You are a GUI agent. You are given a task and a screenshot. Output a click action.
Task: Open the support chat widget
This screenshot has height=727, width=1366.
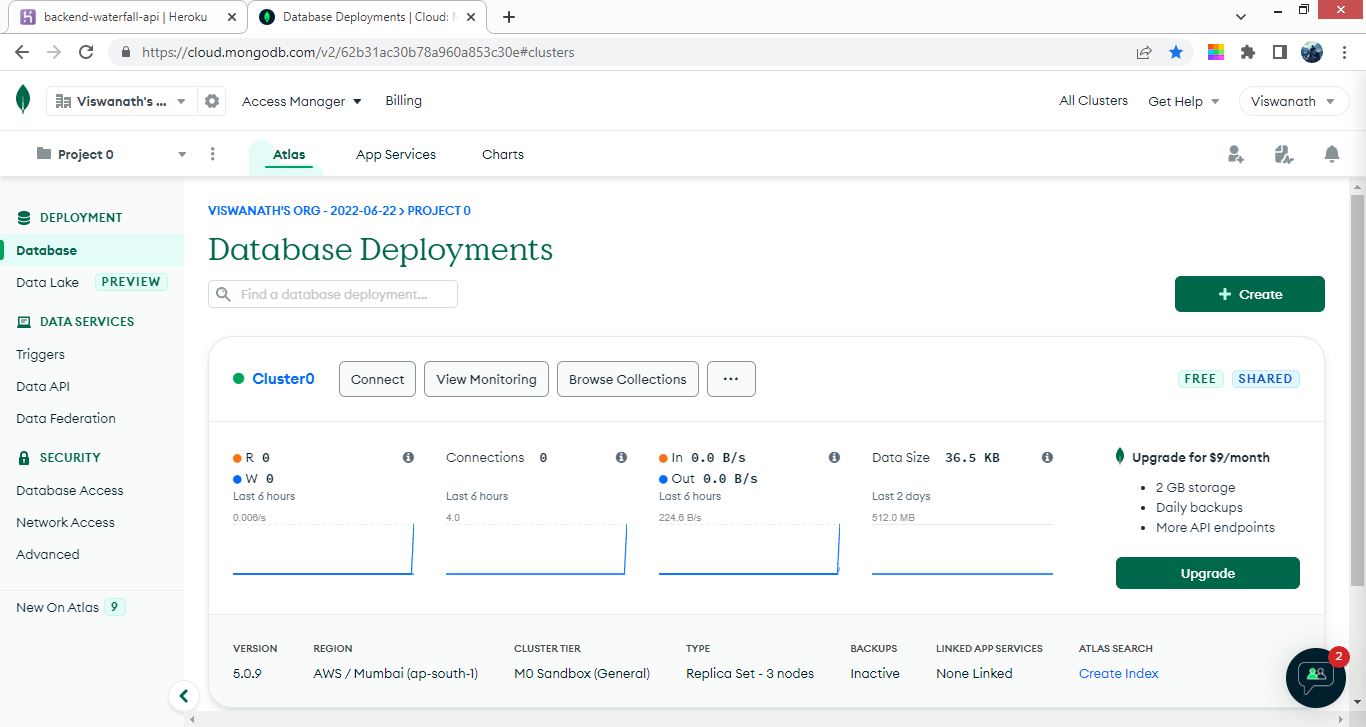tap(1316, 677)
